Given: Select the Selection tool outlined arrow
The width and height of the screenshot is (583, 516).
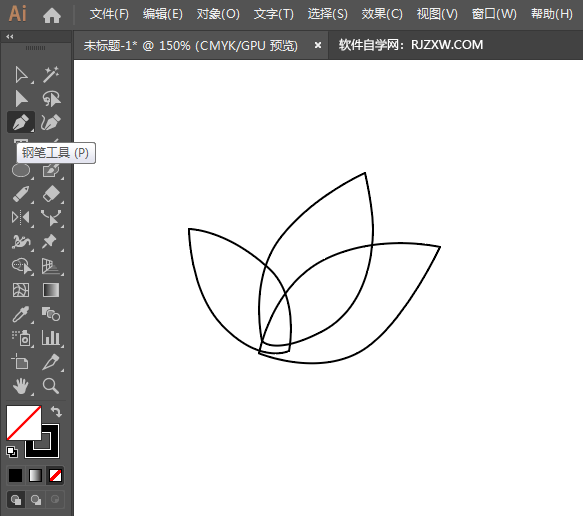Looking at the screenshot, I should (21, 75).
